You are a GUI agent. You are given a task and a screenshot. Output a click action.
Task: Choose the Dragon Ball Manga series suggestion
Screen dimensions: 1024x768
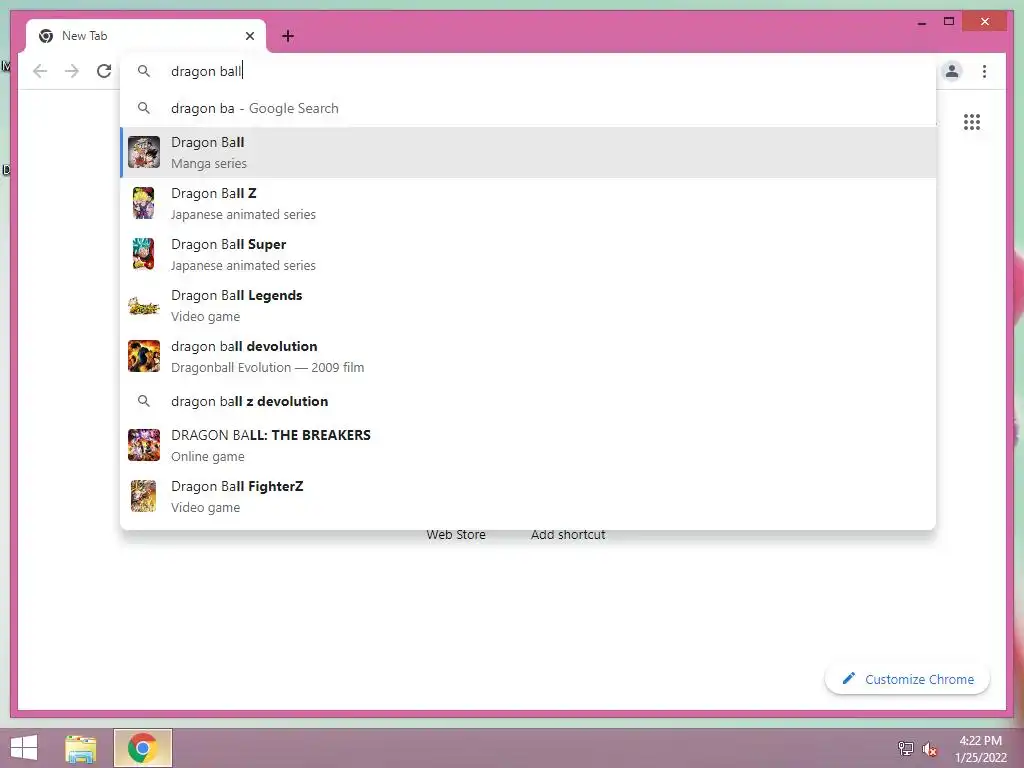[528, 152]
